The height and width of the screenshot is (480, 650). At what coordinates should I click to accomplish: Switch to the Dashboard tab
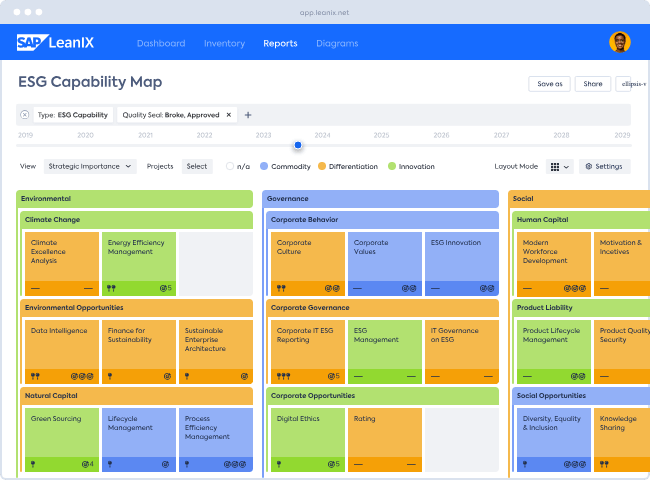(161, 43)
